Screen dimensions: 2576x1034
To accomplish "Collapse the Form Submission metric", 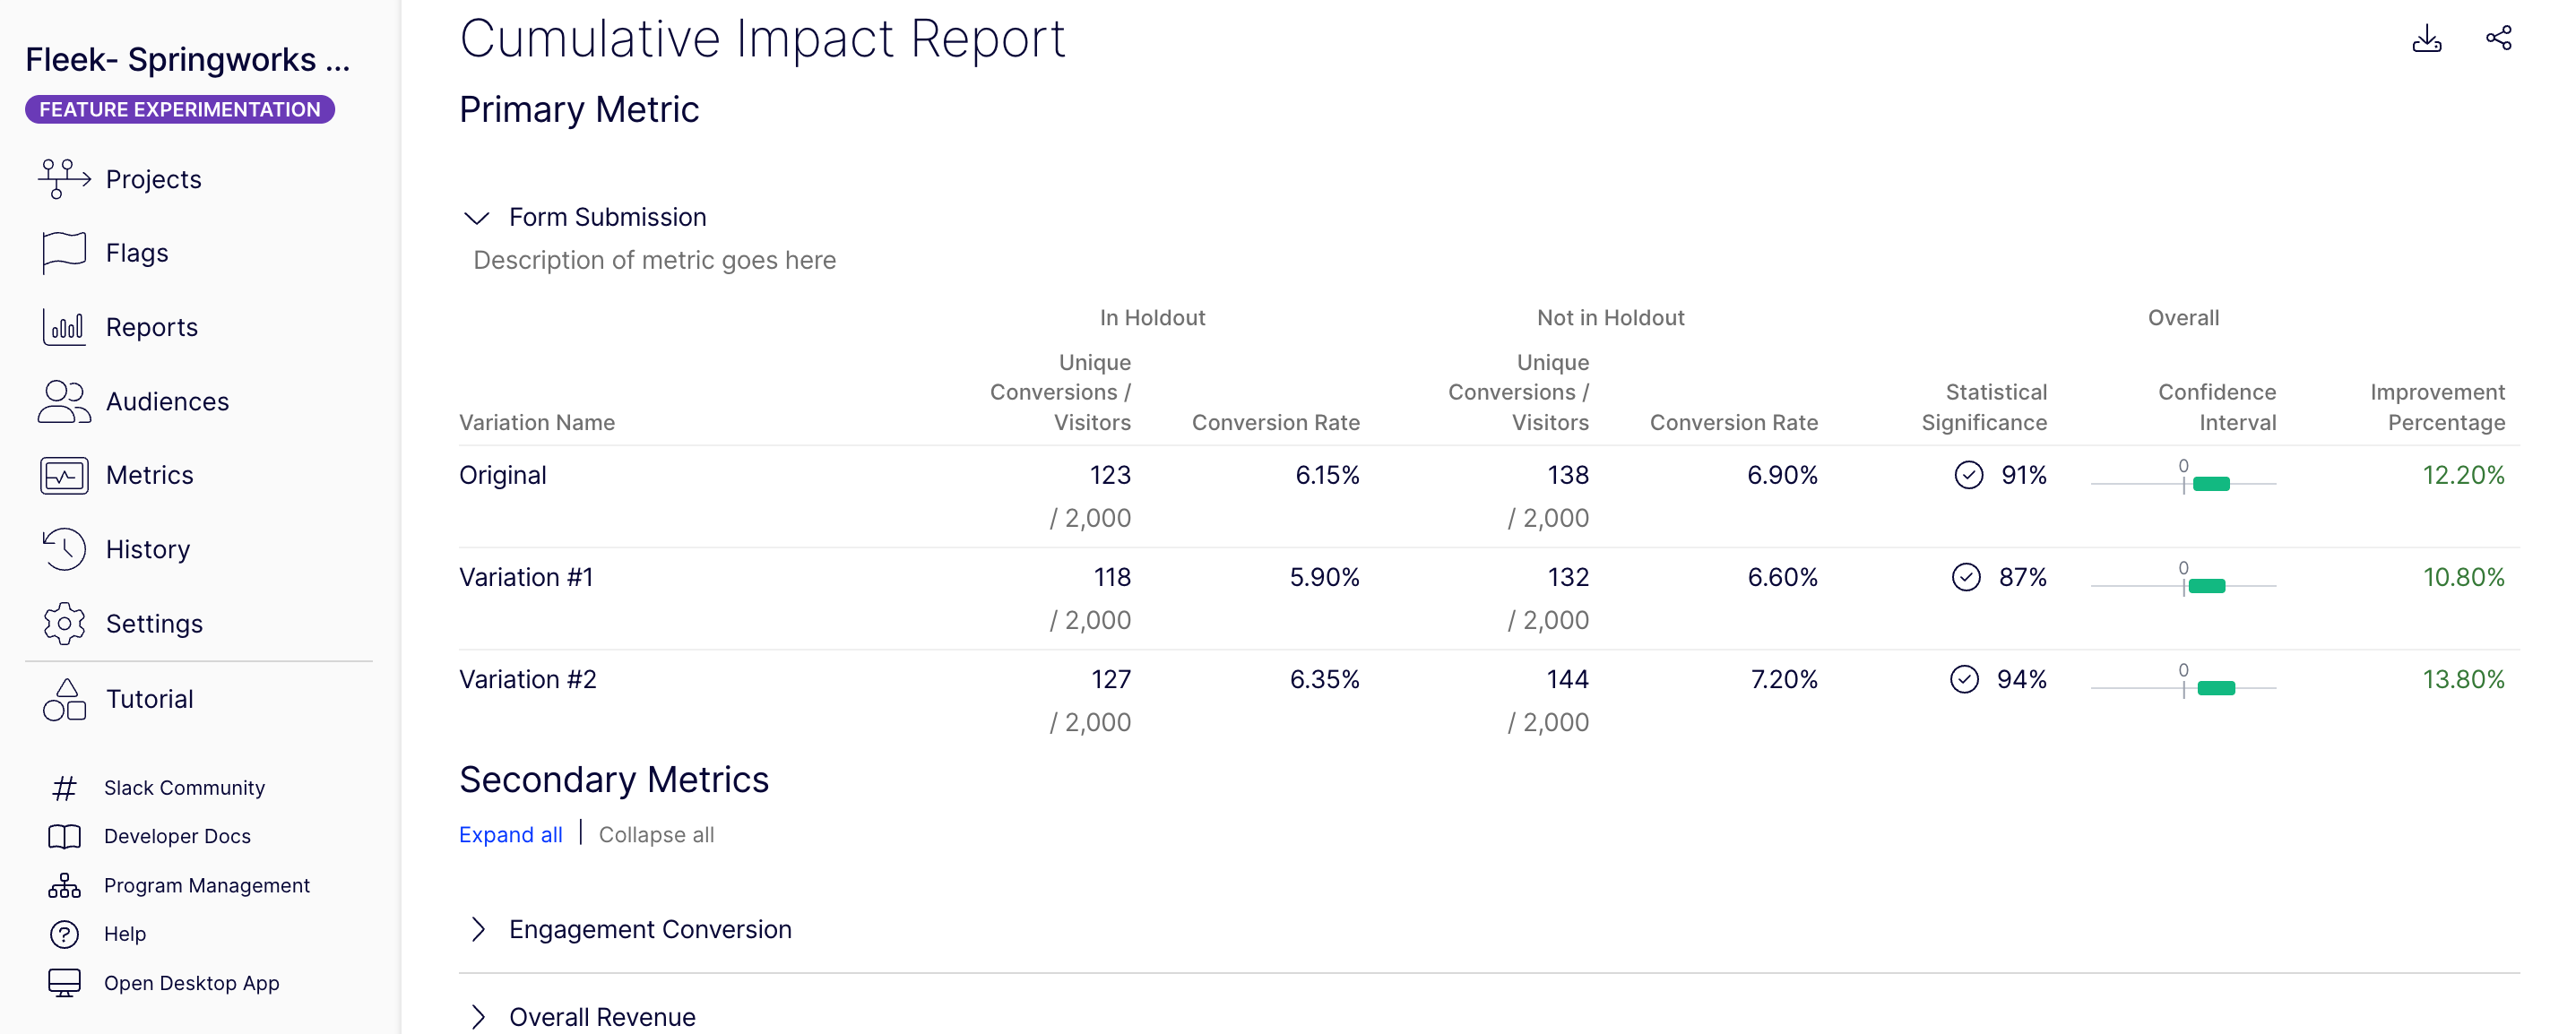I will 477,217.
